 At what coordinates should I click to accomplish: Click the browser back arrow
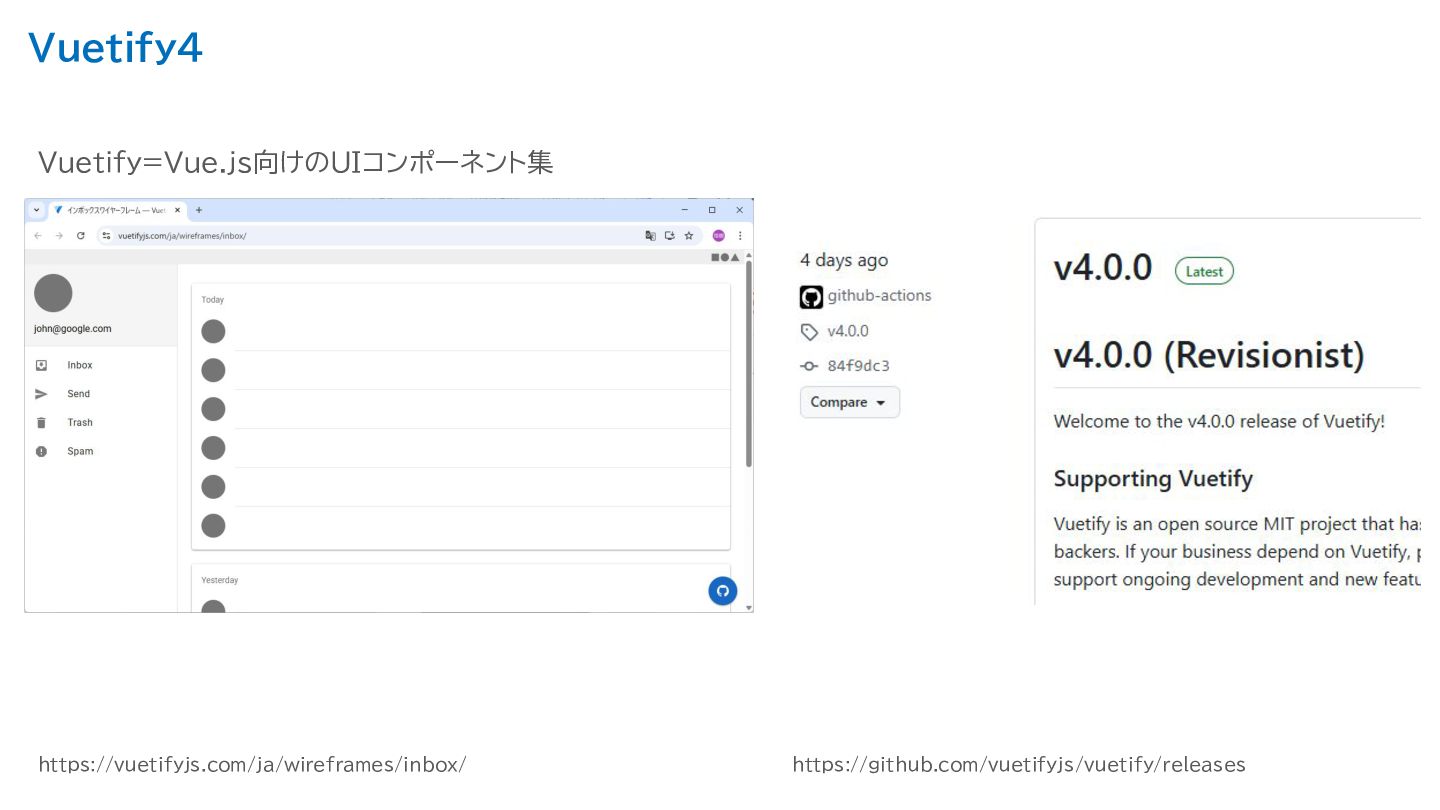[38, 236]
